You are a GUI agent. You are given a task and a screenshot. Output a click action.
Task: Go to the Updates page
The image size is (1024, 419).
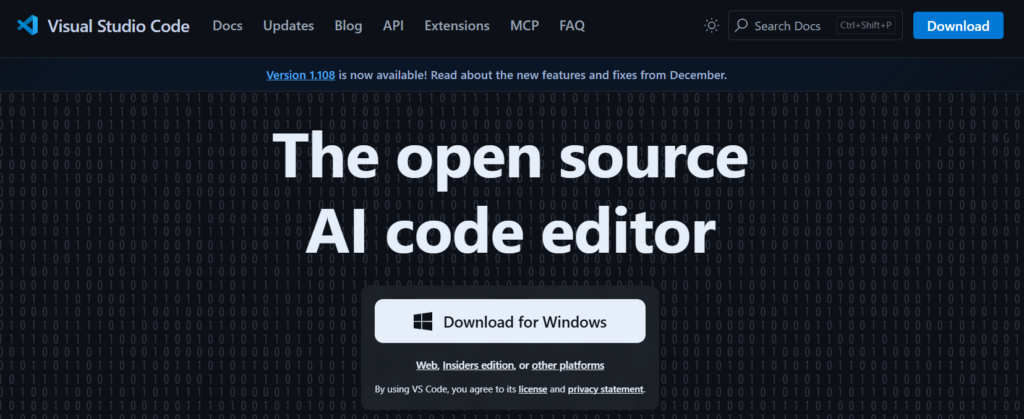[288, 26]
